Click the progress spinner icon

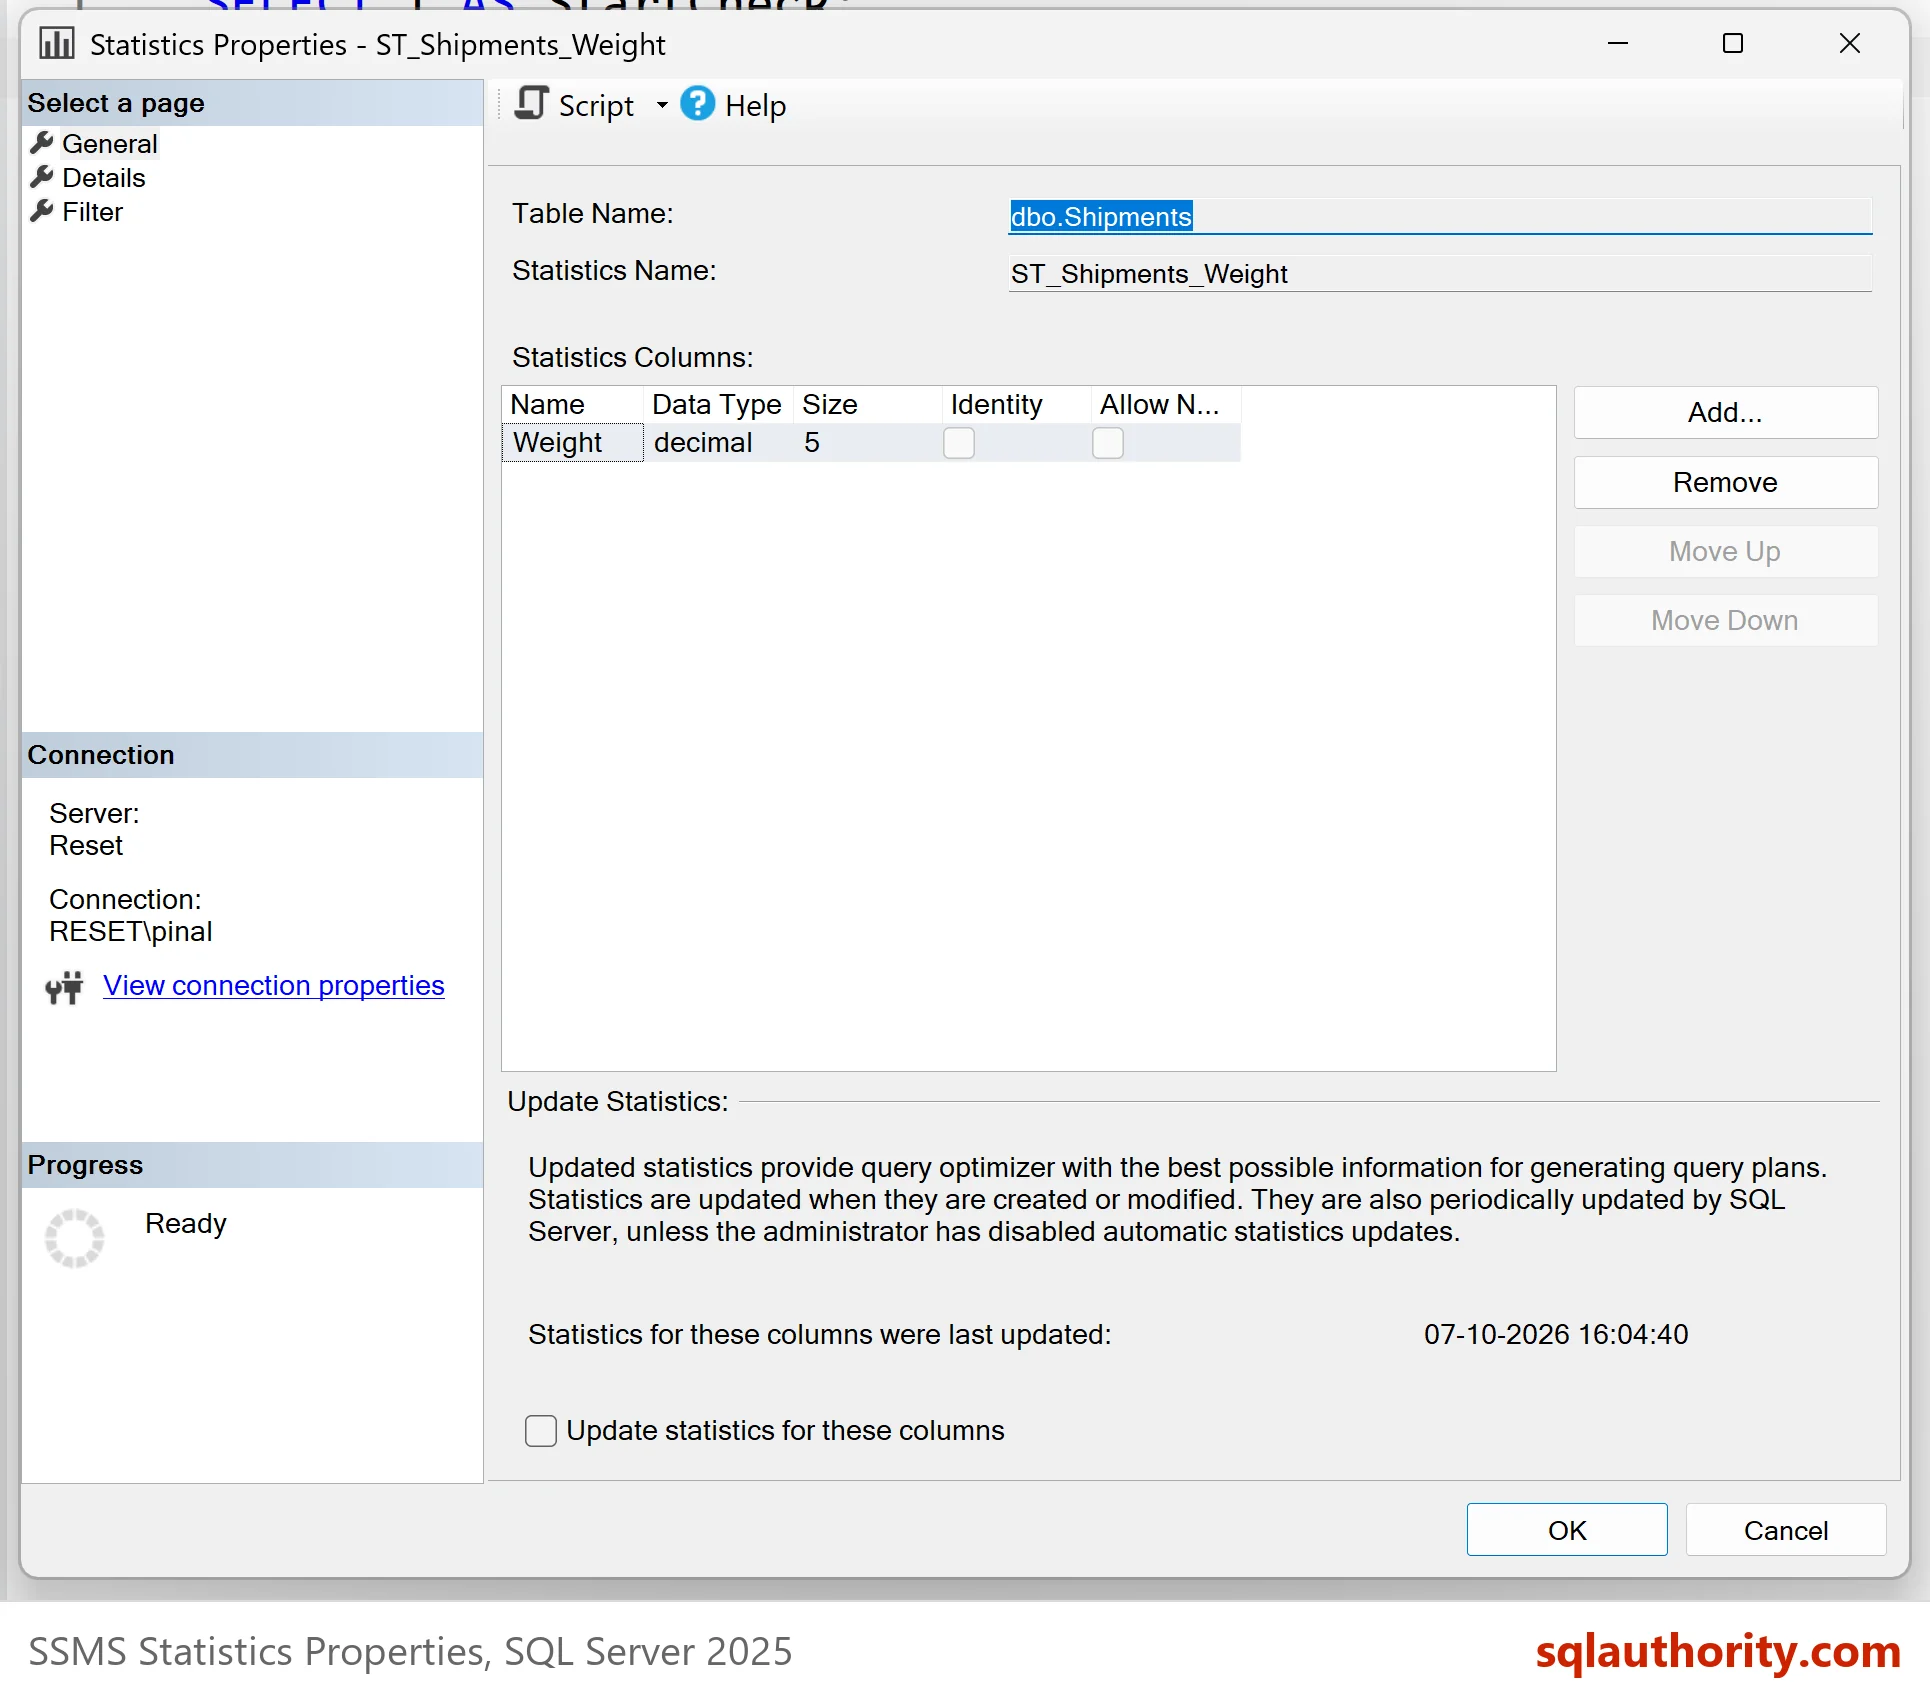click(74, 1238)
